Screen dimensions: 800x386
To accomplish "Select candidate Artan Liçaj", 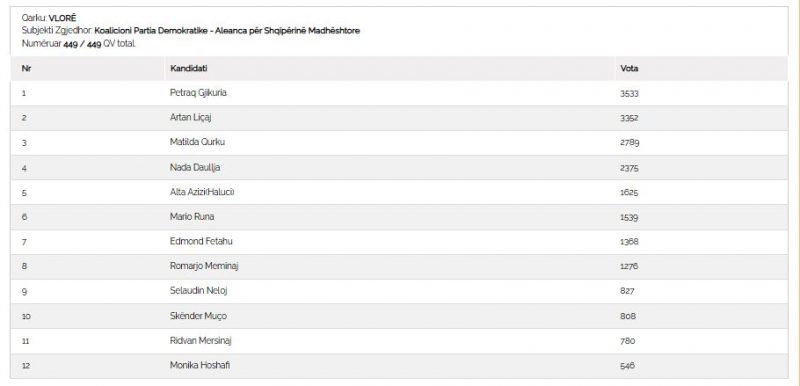I will 190,118.
